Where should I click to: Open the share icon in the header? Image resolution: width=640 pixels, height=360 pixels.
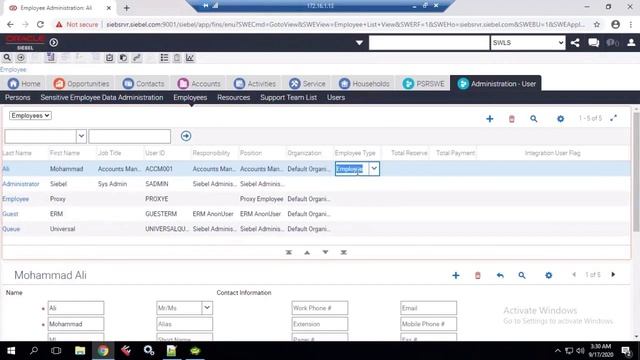(575, 42)
